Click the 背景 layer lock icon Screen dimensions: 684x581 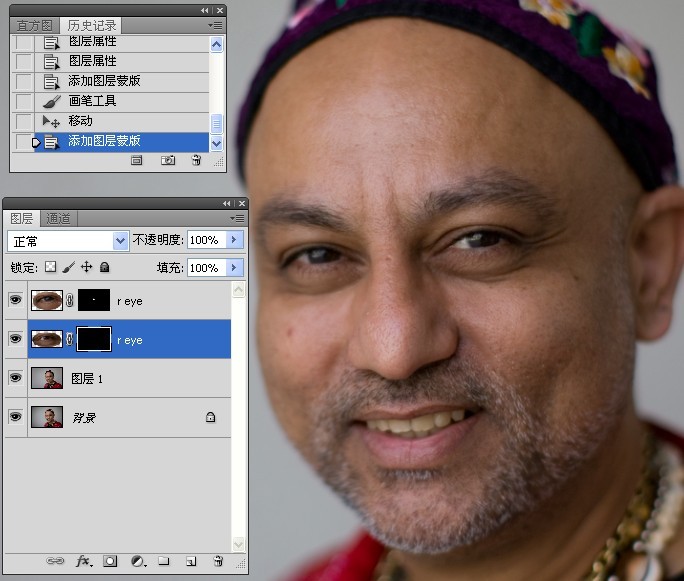210,417
